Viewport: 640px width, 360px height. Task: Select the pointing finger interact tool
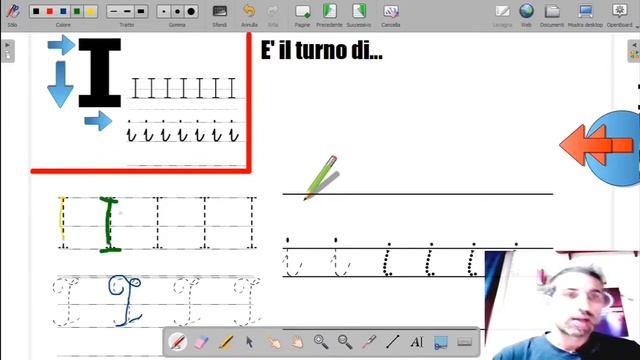(x=273, y=342)
